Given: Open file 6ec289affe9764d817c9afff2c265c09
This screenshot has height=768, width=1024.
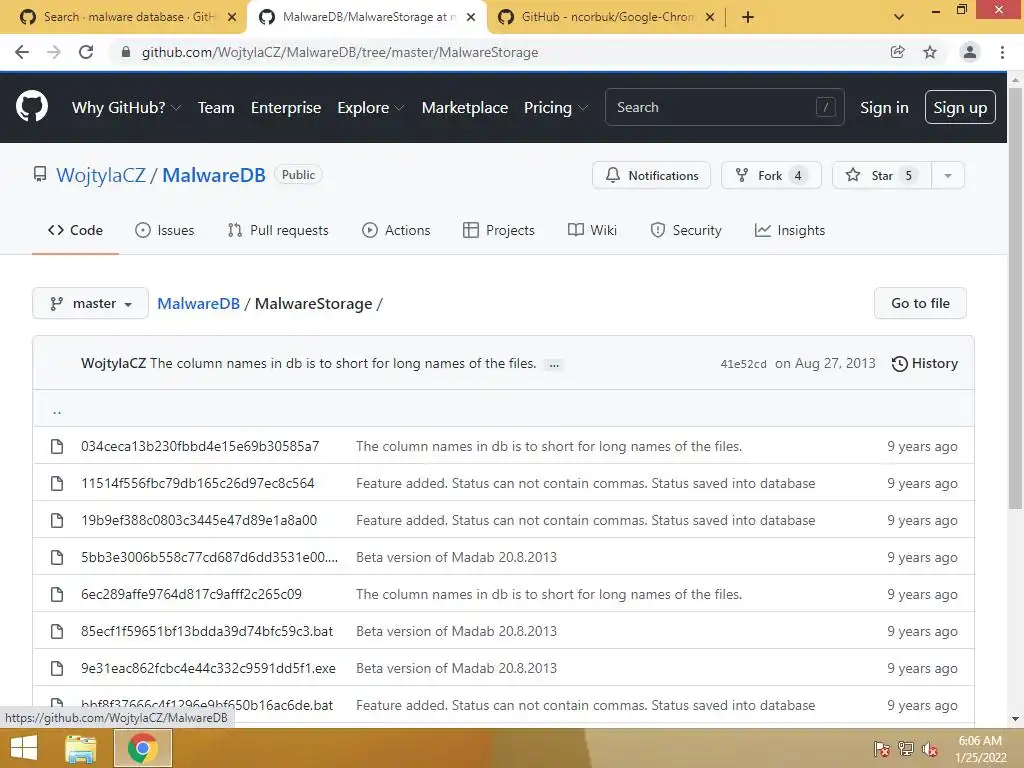Looking at the screenshot, I should click(191, 594).
